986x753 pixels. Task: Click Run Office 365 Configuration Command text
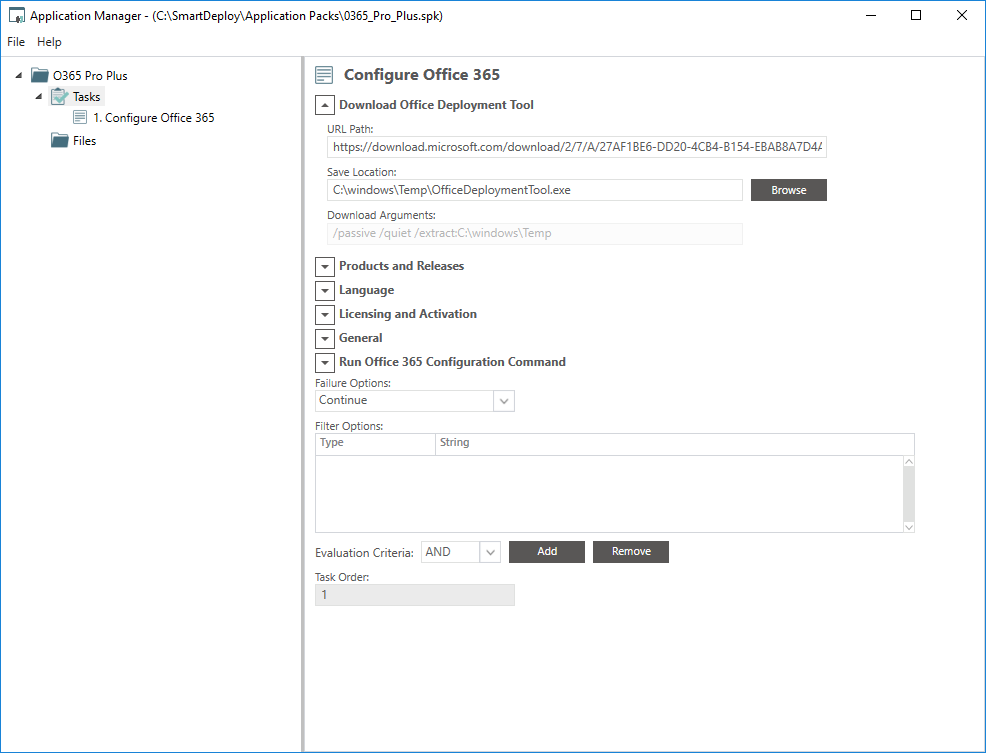tap(452, 362)
